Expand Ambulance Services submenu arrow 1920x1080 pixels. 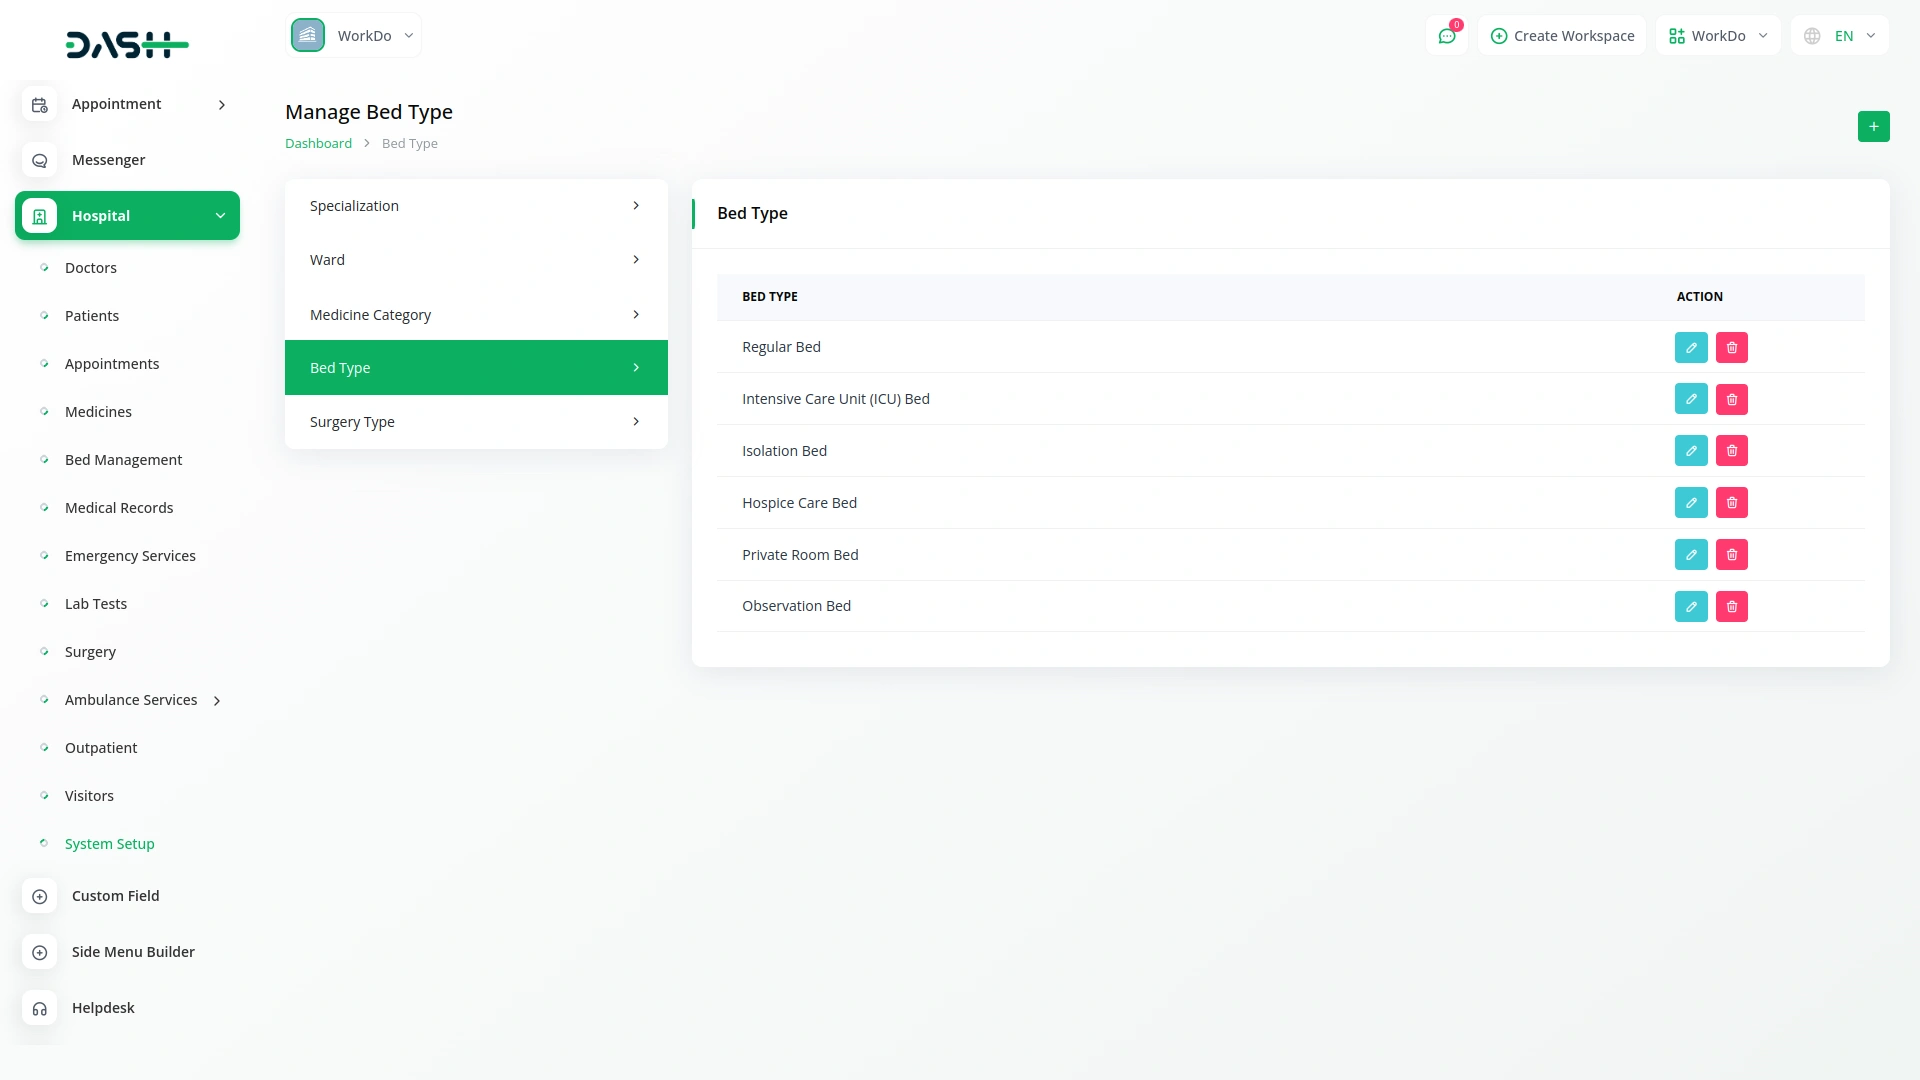click(x=217, y=701)
